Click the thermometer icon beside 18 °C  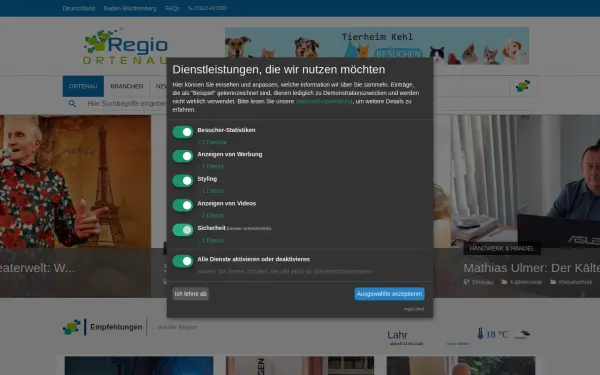click(x=480, y=334)
